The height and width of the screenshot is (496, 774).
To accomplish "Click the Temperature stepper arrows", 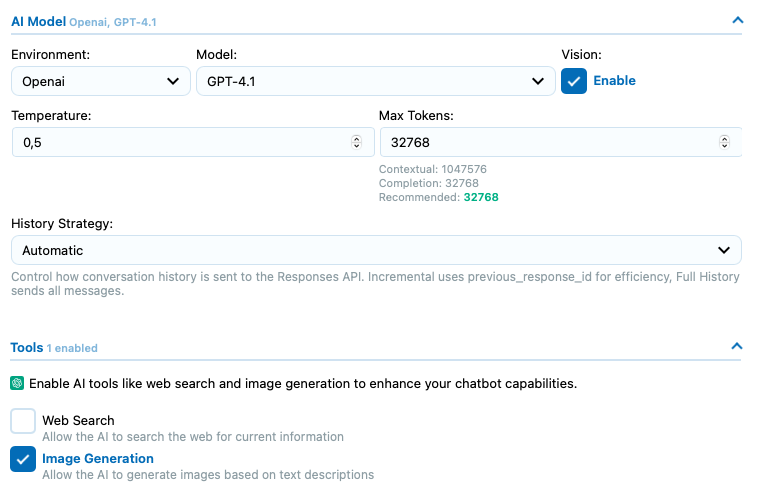I will [x=356, y=142].
